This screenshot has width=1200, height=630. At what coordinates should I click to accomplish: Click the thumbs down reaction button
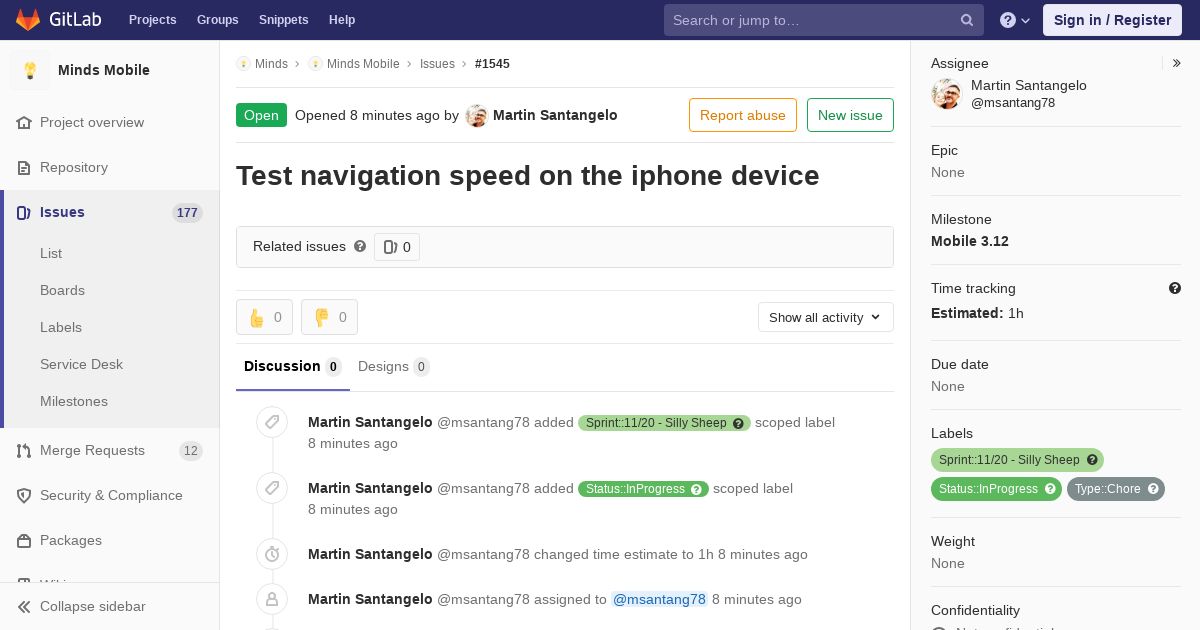point(329,317)
